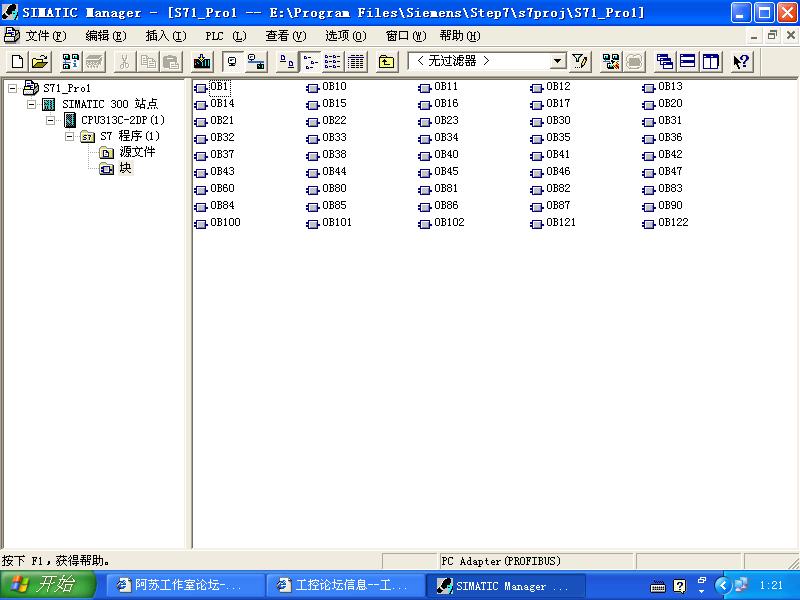This screenshot has height=600, width=800.
Task: Collapse the S71_Pro1 project node
Action: click(x=12, y=88)
